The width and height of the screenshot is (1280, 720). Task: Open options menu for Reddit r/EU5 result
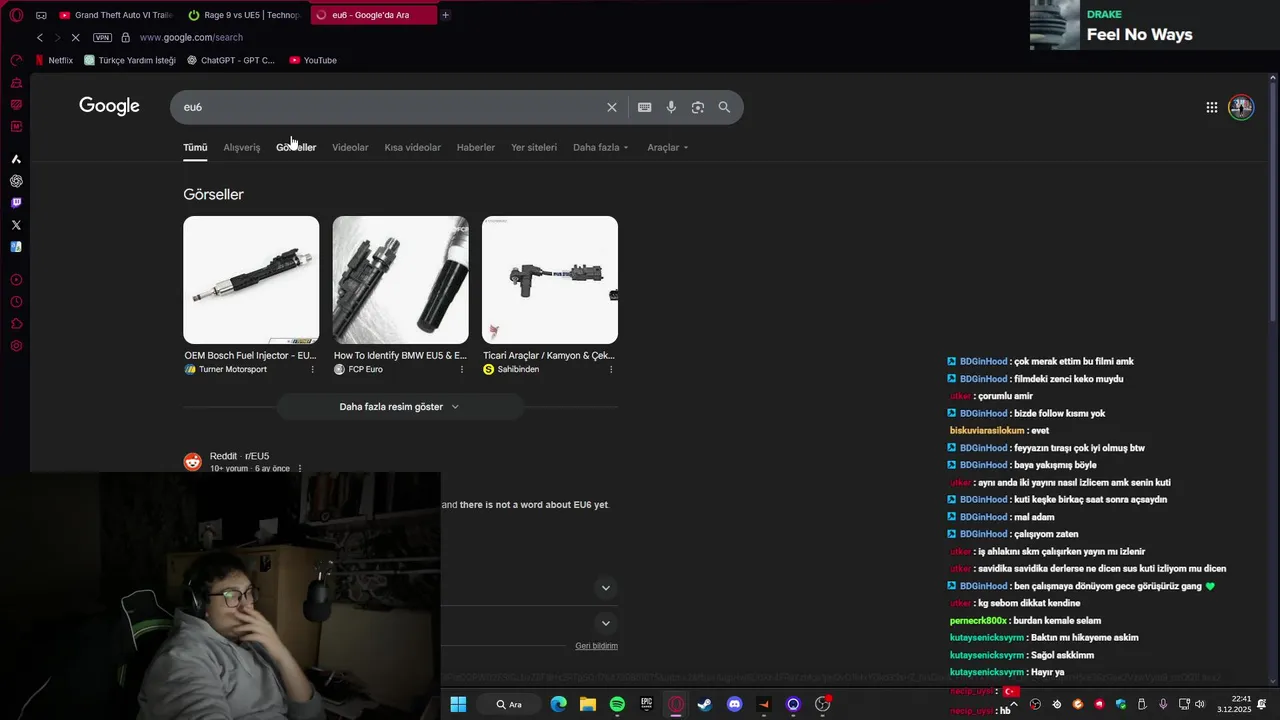click(299, 469)
